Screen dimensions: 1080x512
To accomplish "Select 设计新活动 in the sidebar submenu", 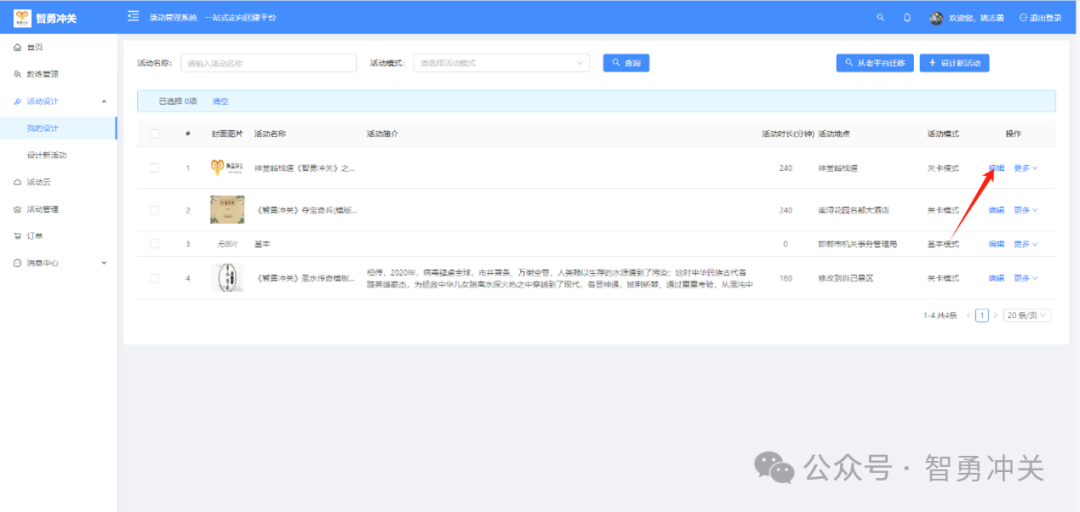I will 47,155.
